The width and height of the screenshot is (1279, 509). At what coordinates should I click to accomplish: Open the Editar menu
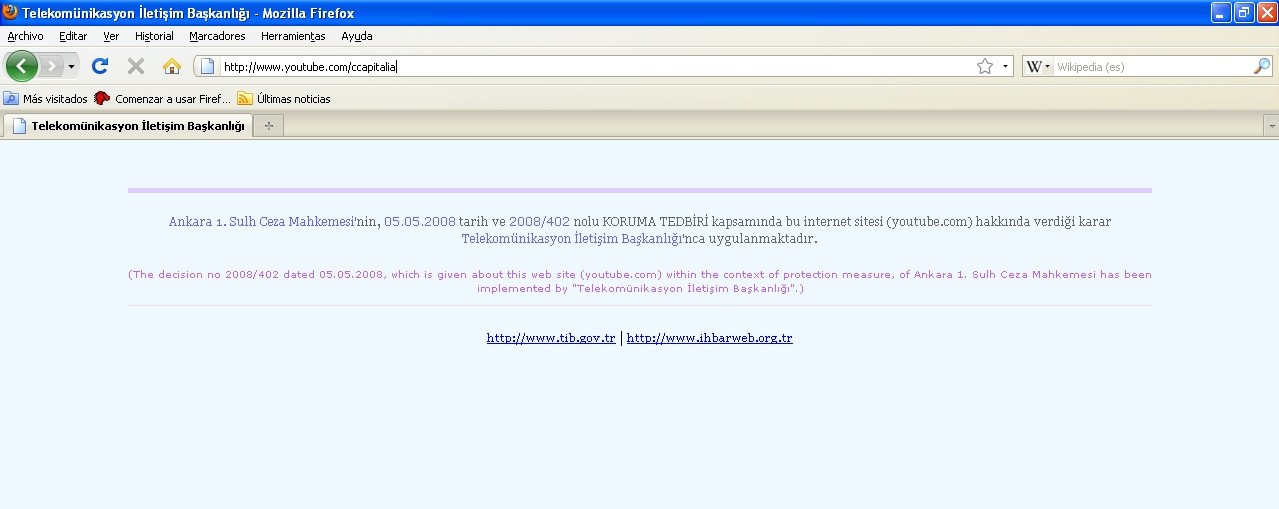click(x=73, y=36)
